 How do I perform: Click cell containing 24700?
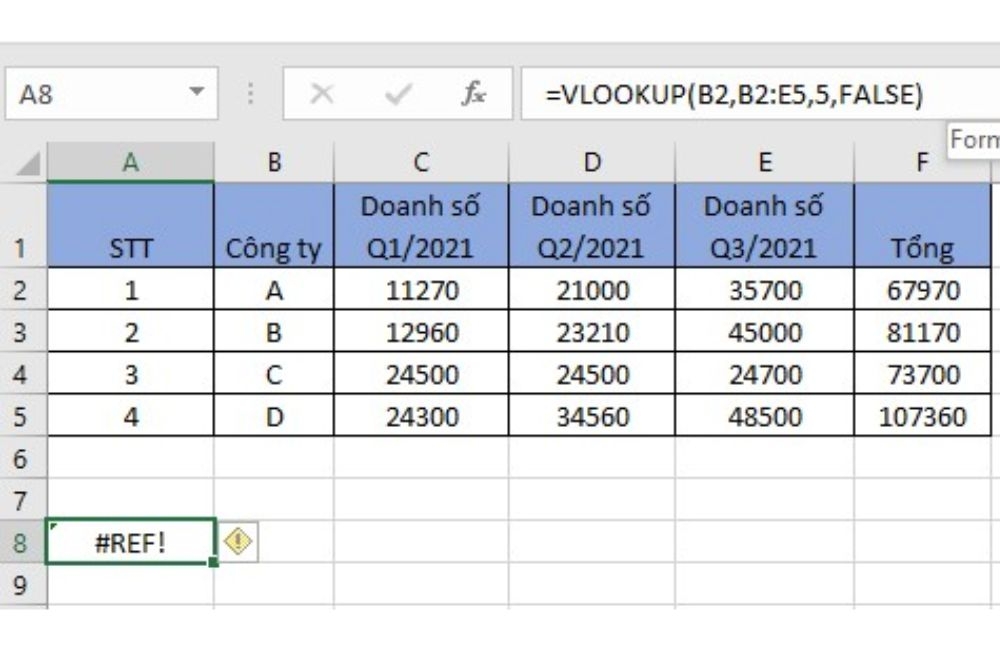pyautogui.click(x=765, y=374)
